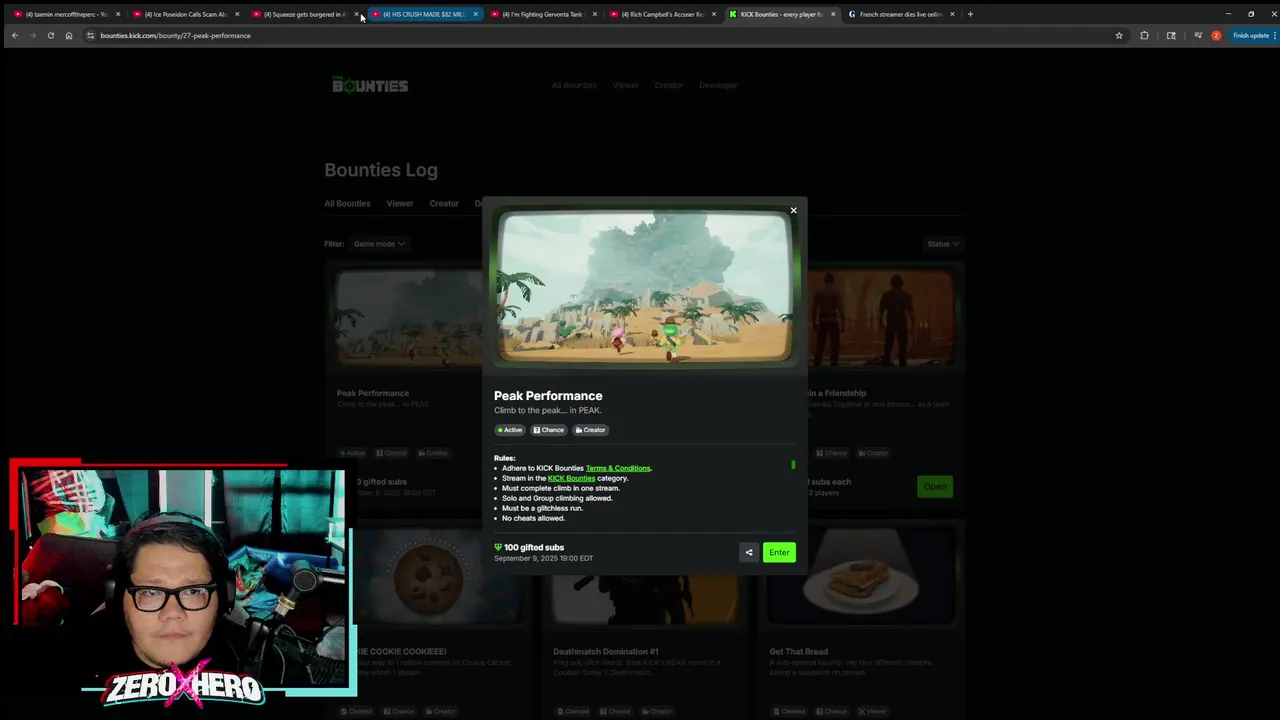Open the KICK Bounties category link

[571, 478]
